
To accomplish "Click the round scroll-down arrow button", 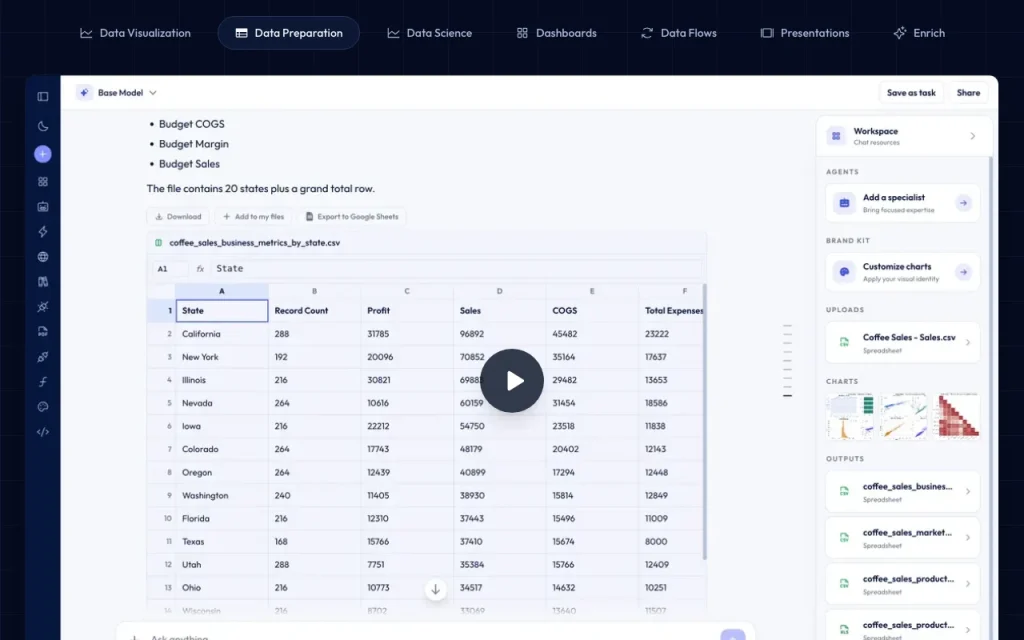I will [x=436, y=590].
